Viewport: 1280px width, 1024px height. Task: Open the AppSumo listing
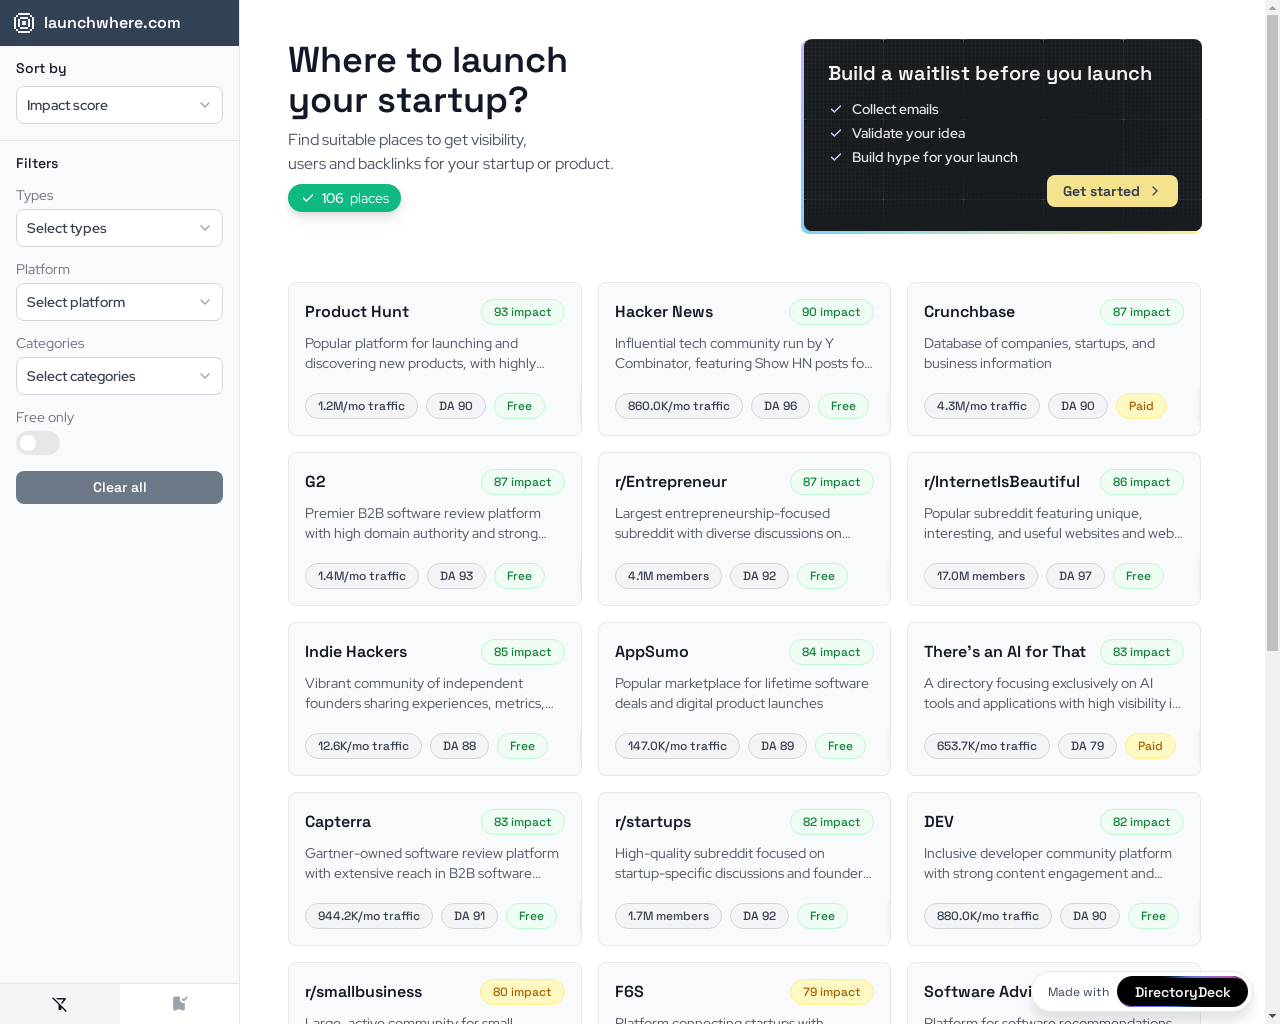[744, 699]
